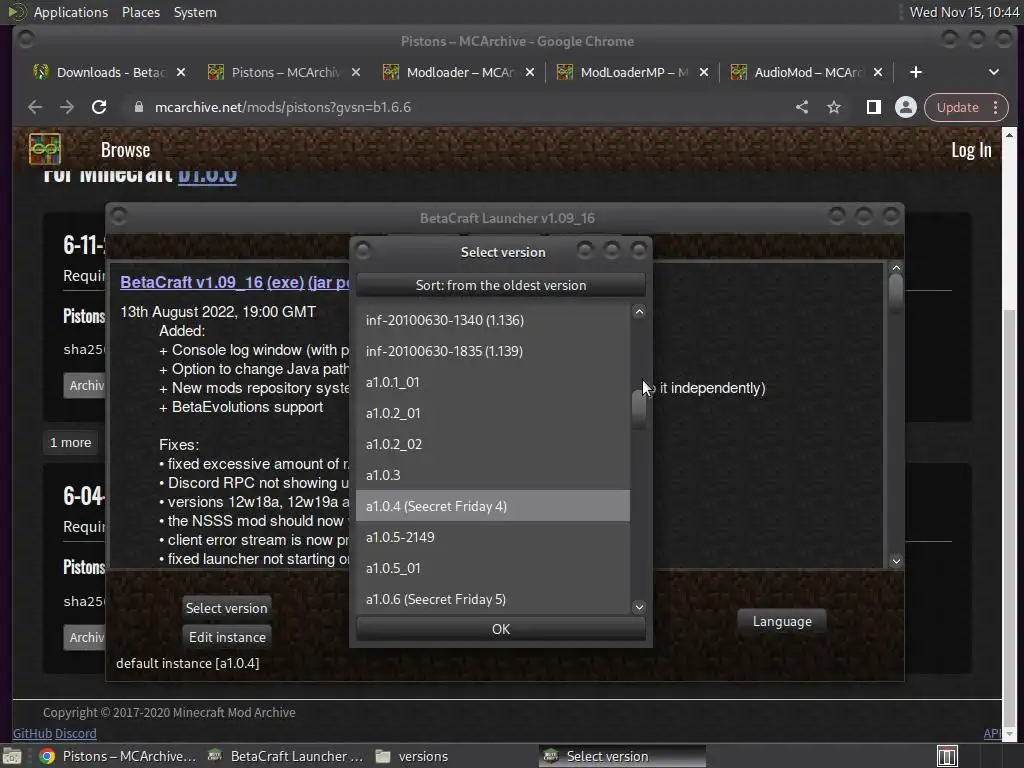The height and width of the screenshot is (768, 1024).
Task: Click workspace switcher icon in taskbar
Action: point(947,756)
